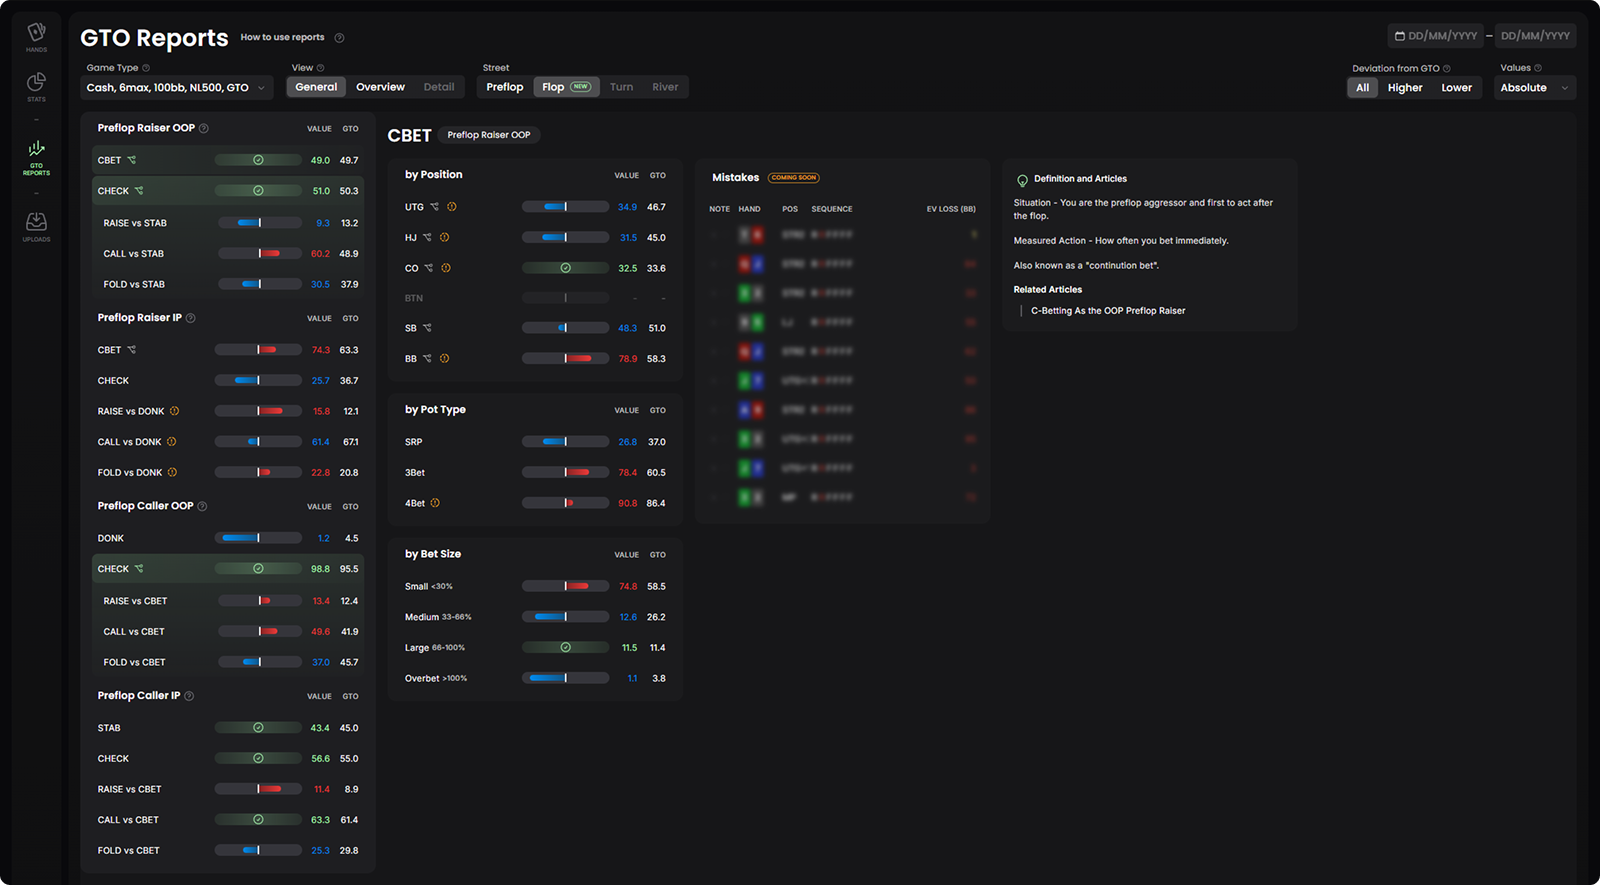
Task: Click the branch icon next to SB
Action: coord(427,328)
